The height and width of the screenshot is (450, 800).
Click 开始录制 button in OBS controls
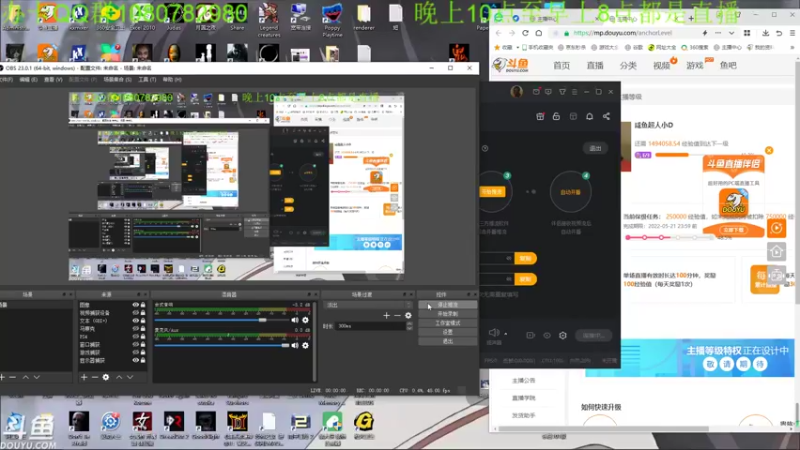(x=448, y=314)
